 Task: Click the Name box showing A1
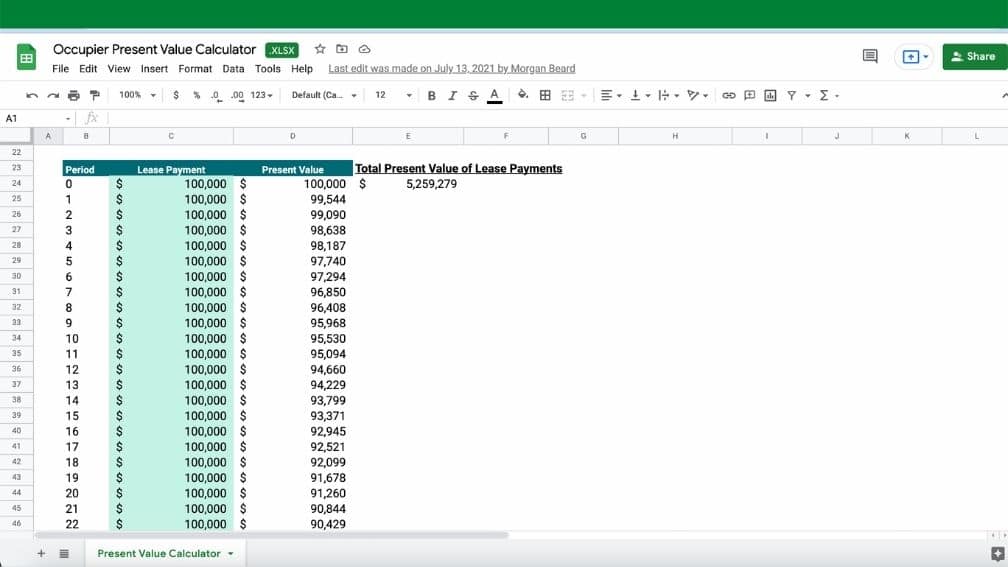coord(37,118)
